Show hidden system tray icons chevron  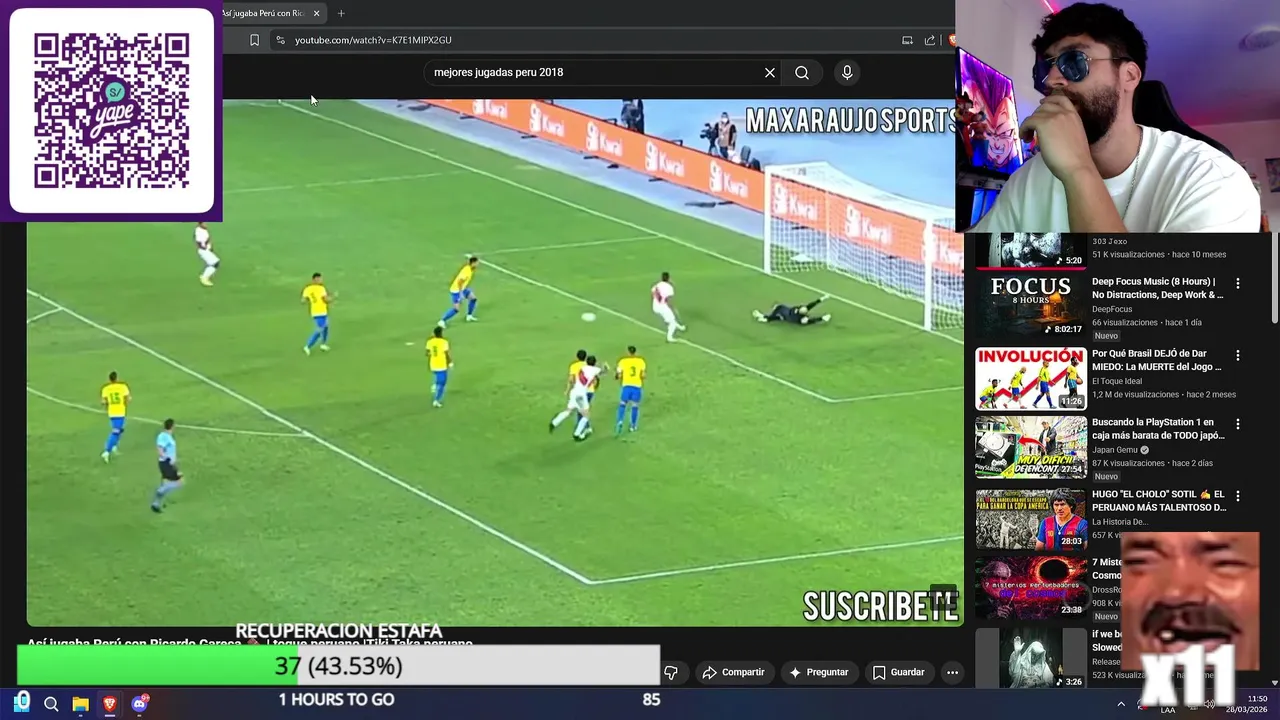coord(1121,704)
